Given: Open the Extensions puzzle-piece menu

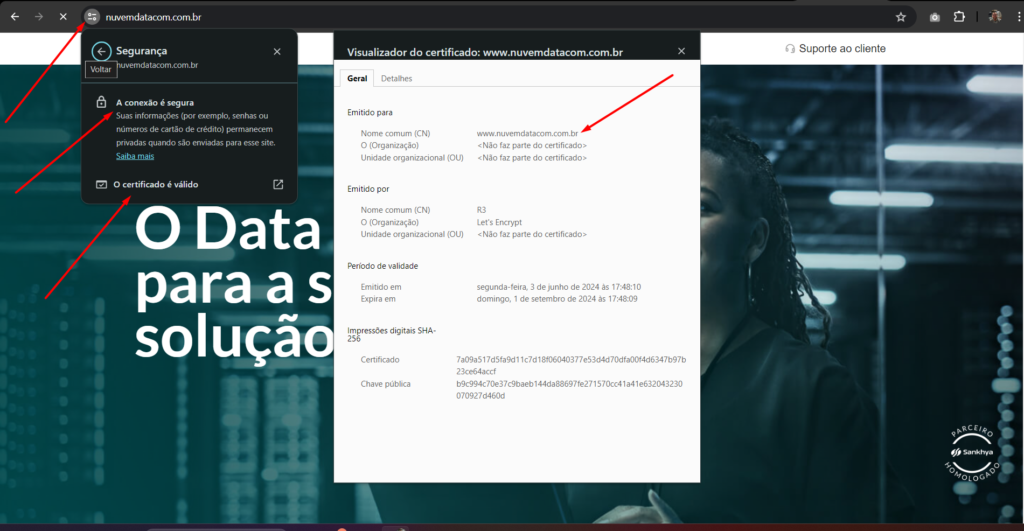Looking at the screenshot, I should [959, 17].
